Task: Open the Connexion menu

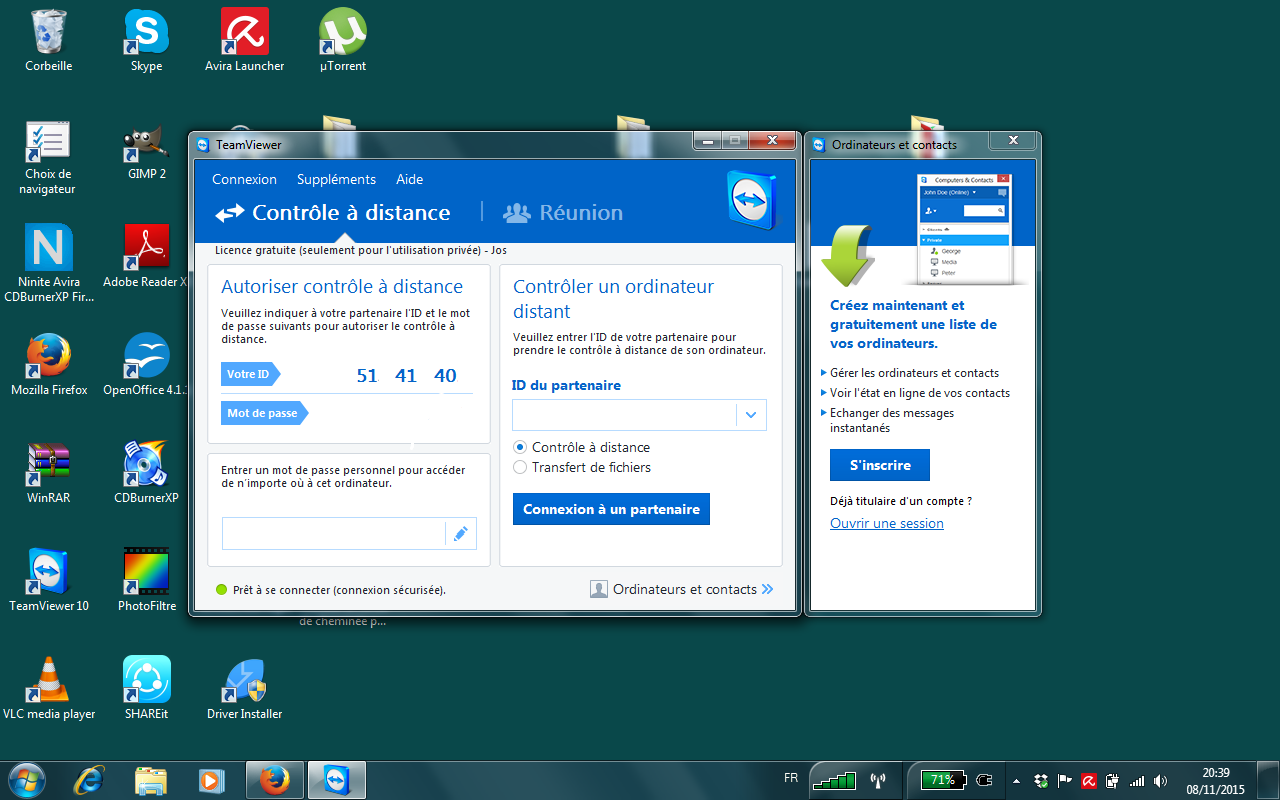Action: (244, 180)
